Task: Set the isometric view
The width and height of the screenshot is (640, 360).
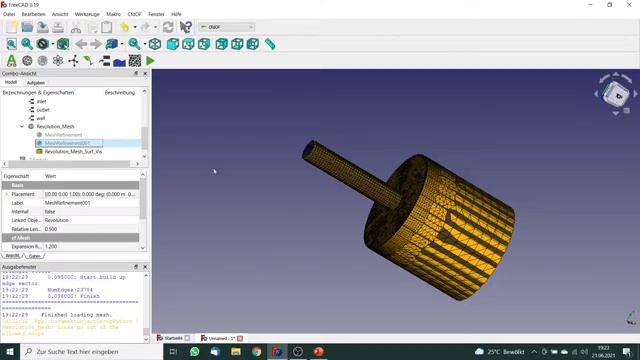Action: (x=155, y=44)
